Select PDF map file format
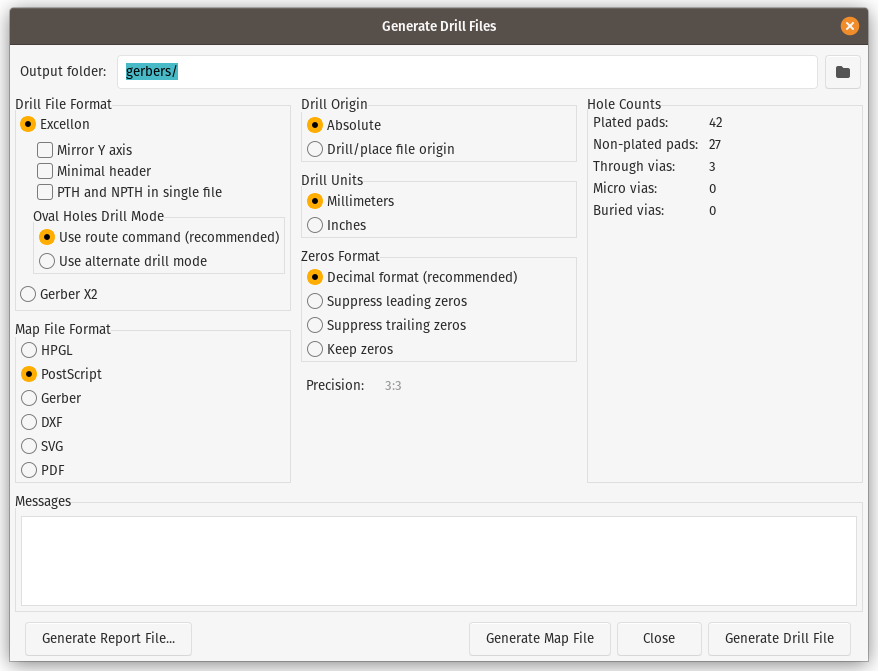This screenshot has width=878, height=671. click(29, 470)
